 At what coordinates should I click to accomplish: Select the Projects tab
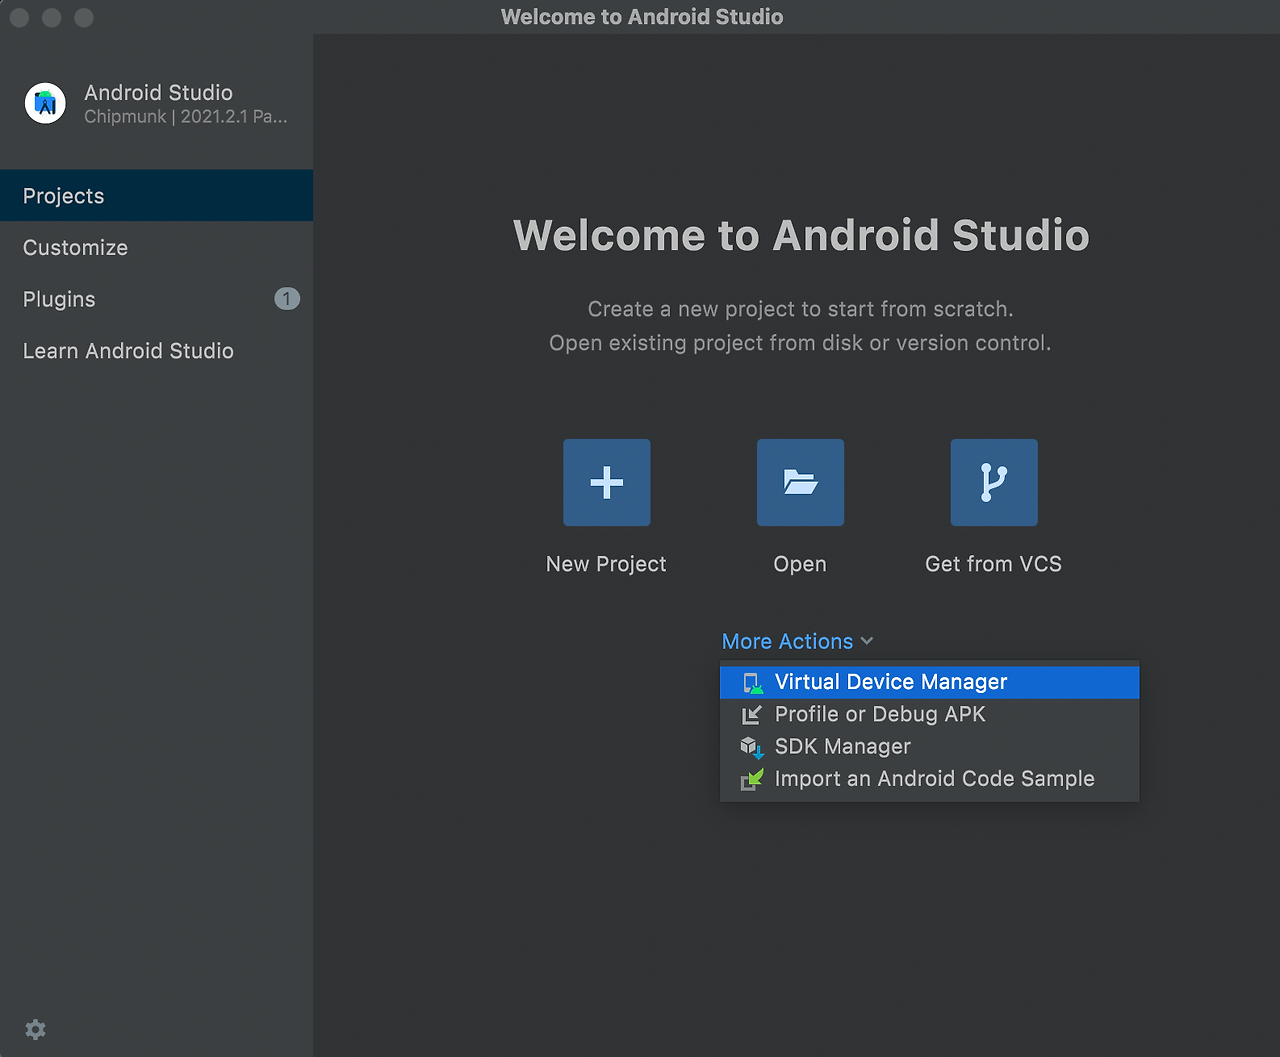pos(156,195)
